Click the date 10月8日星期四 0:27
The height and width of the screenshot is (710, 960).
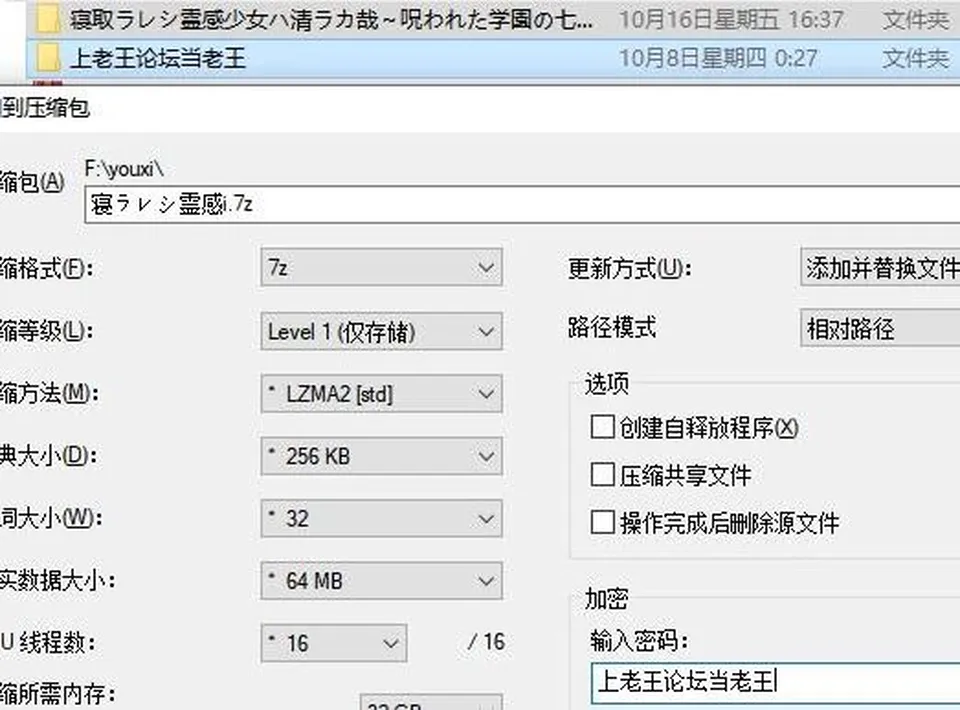[718, 59]
